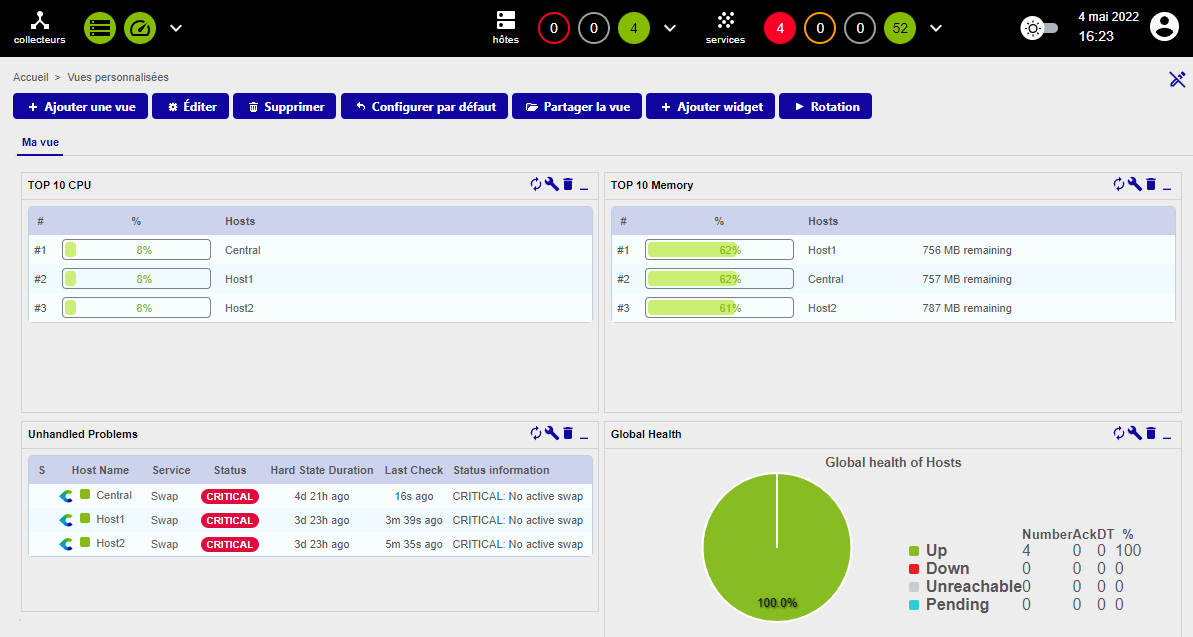Refresh the Global Health widget
This screenshot has width=1193, height=637.
[x=1118, y=433]
